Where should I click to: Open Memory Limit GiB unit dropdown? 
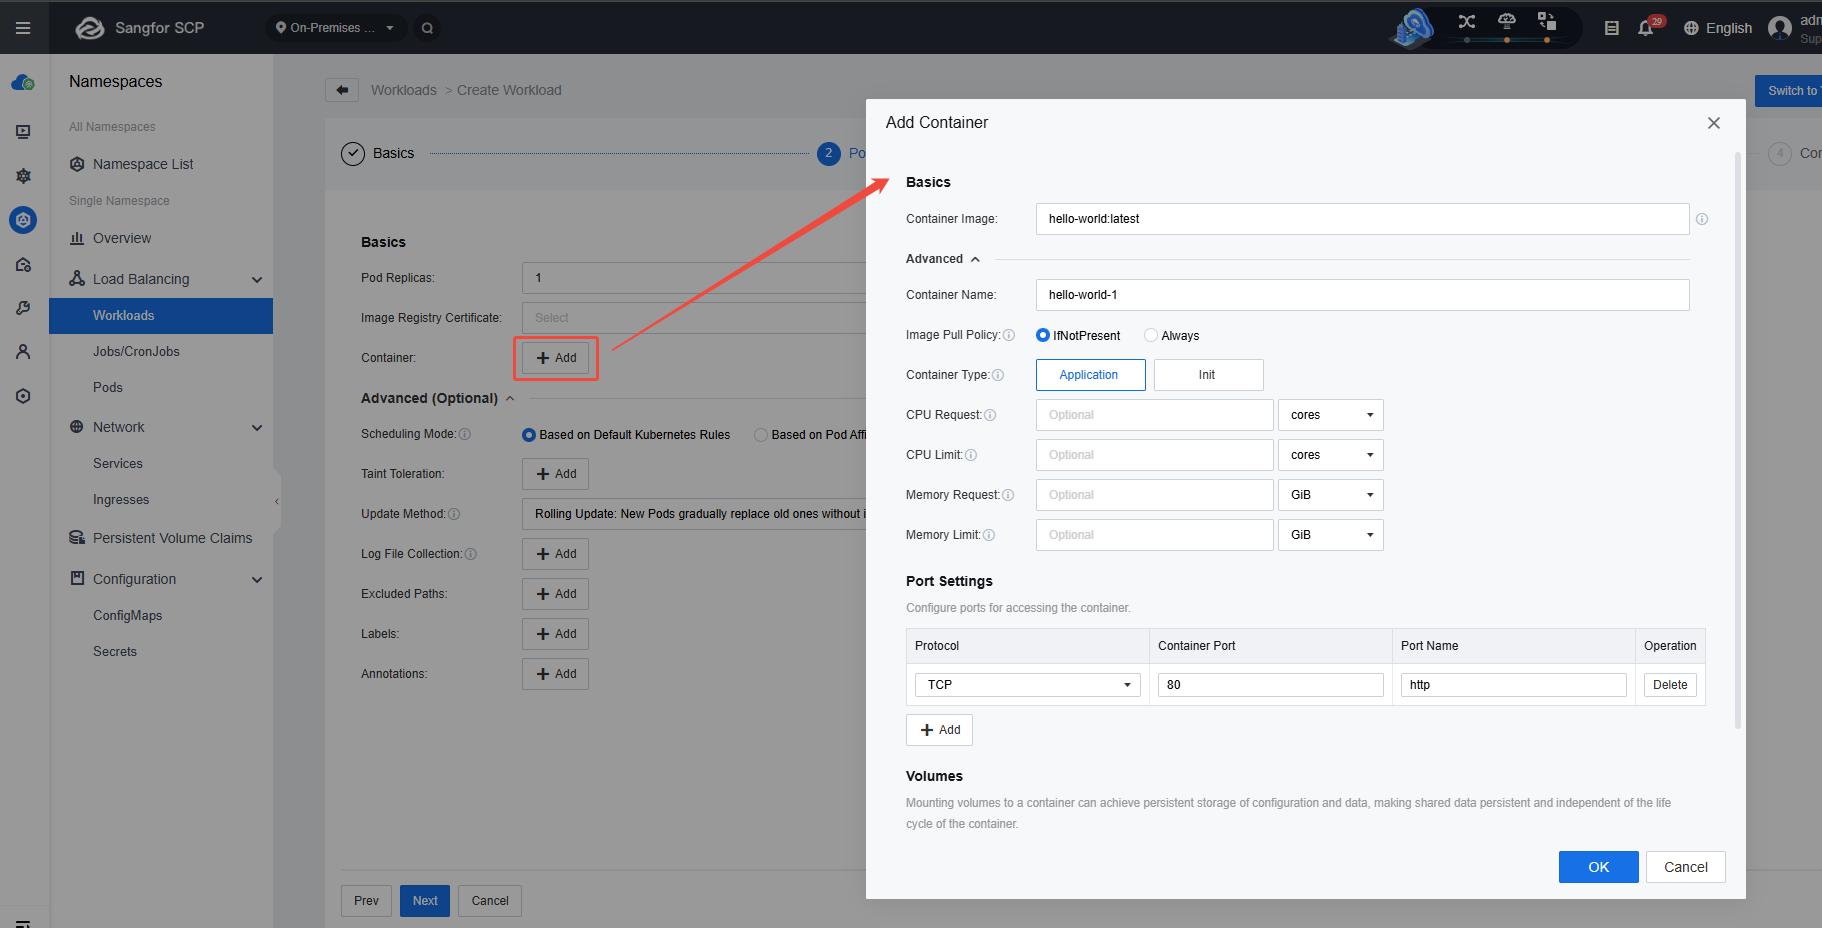tap(1331, 535)
